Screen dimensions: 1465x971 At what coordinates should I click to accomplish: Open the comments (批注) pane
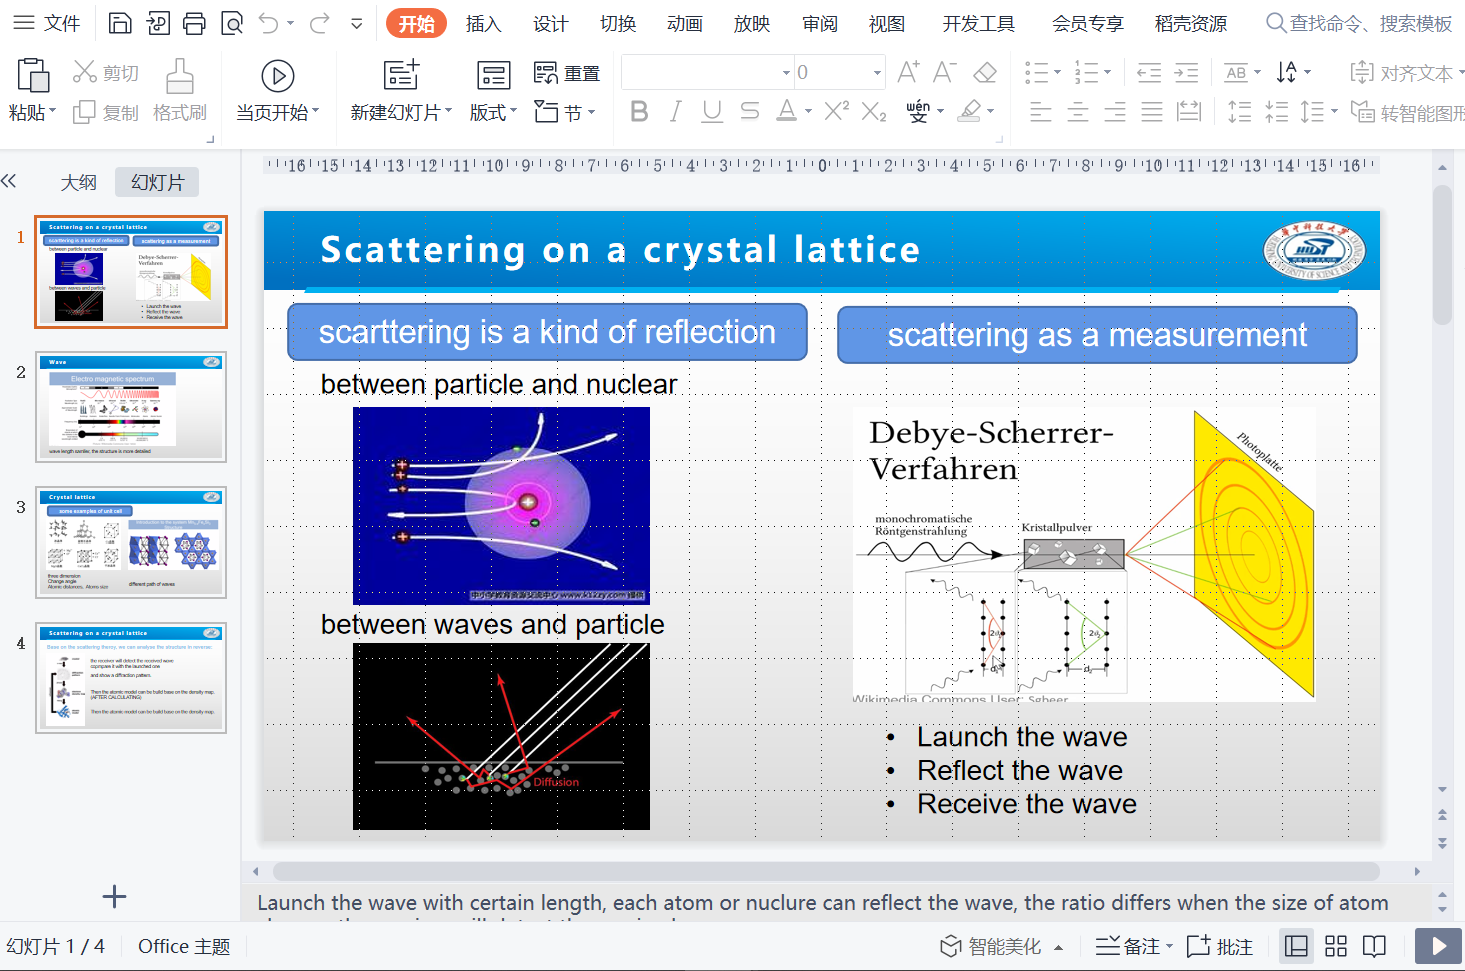pos(1220,946)
